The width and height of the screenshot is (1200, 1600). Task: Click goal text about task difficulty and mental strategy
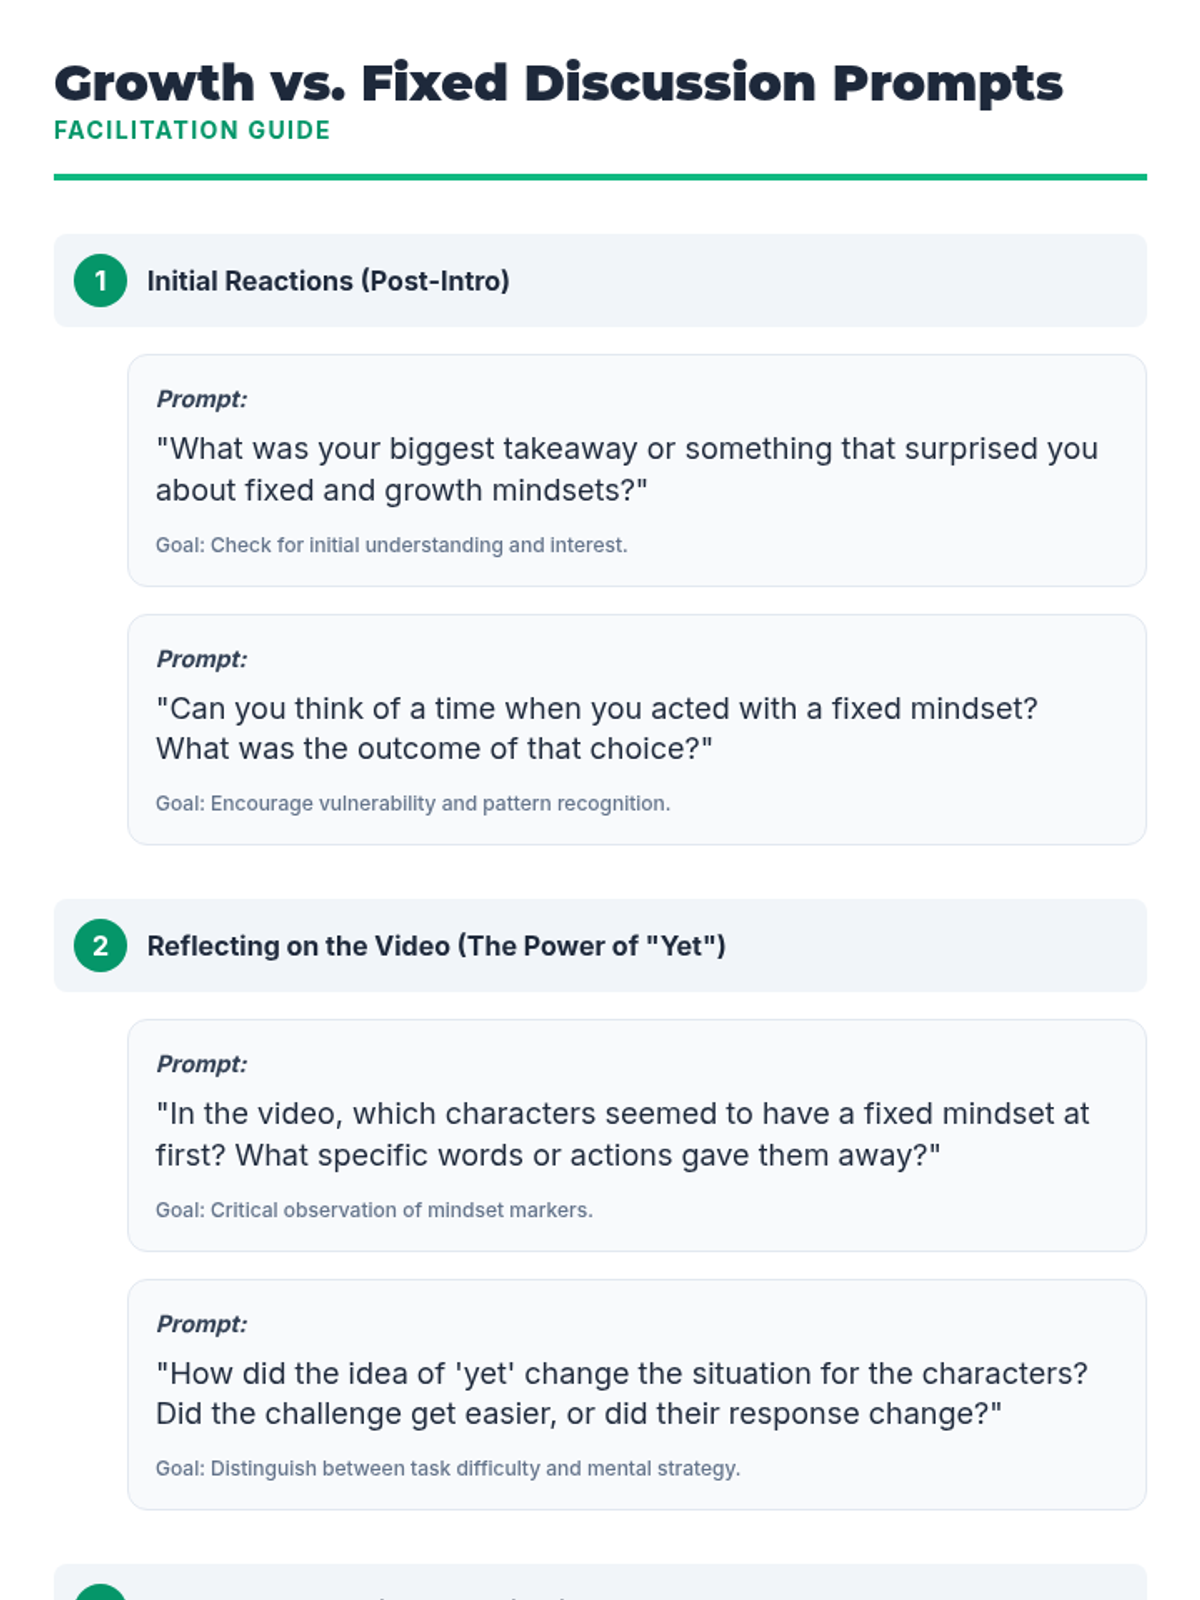point(448,1469)
